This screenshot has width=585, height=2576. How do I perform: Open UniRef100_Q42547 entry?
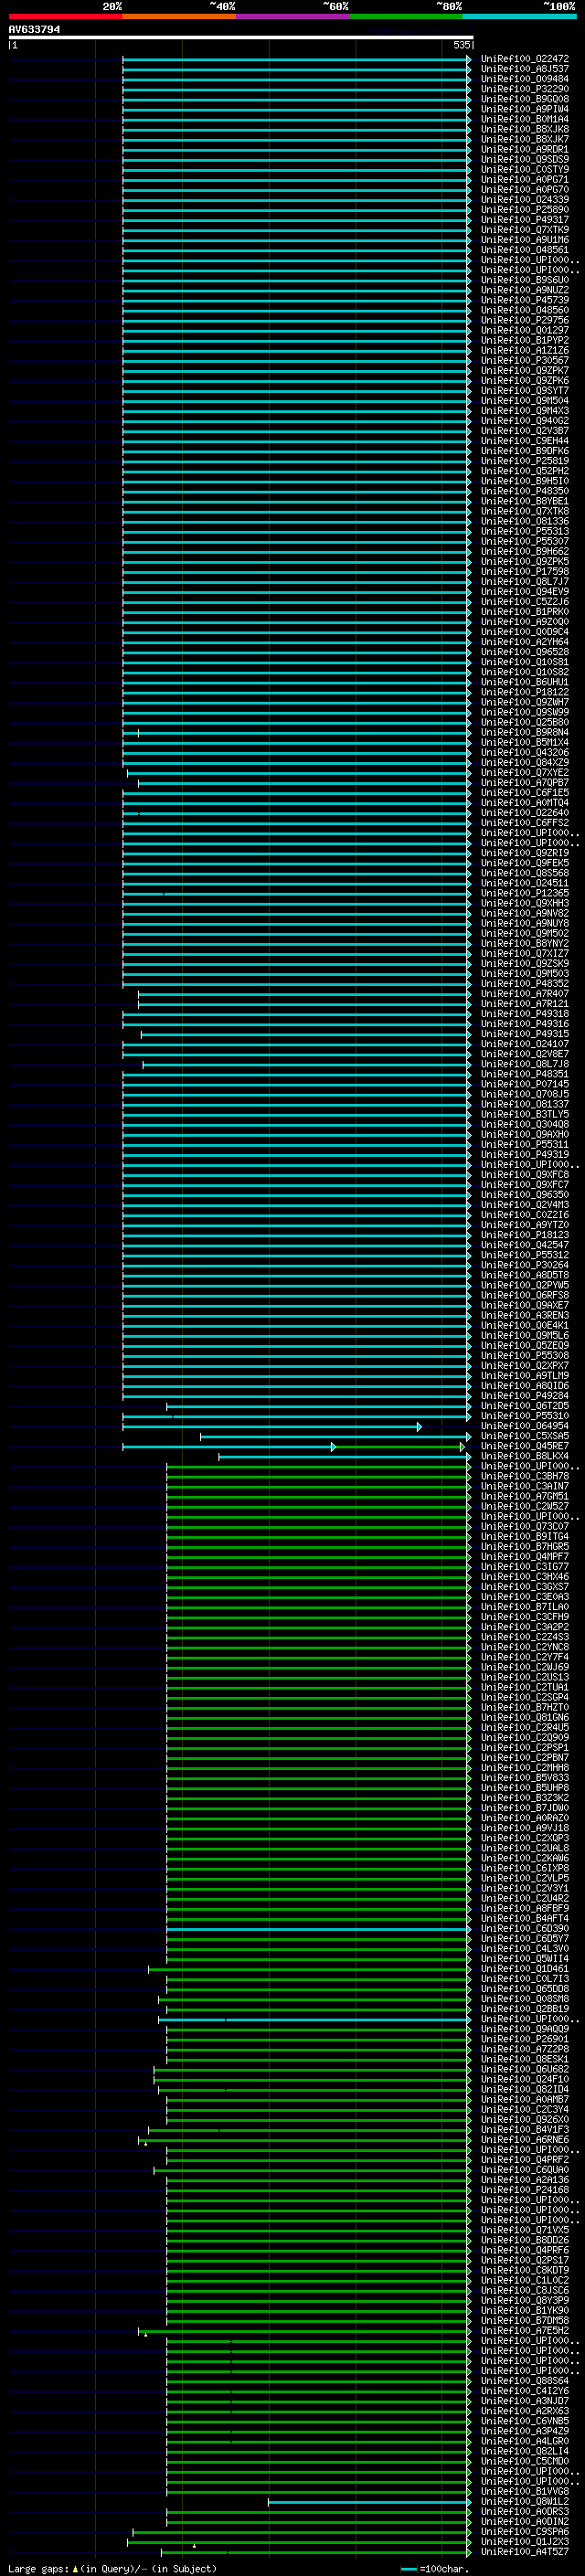click(x=524, y=1245)
